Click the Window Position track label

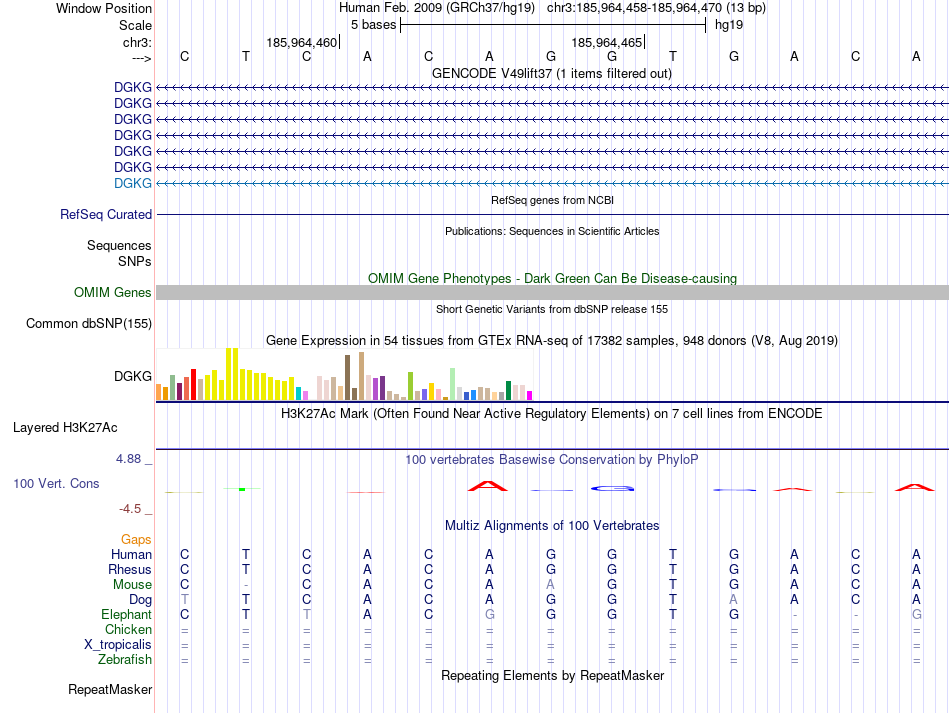coord(104,8)
